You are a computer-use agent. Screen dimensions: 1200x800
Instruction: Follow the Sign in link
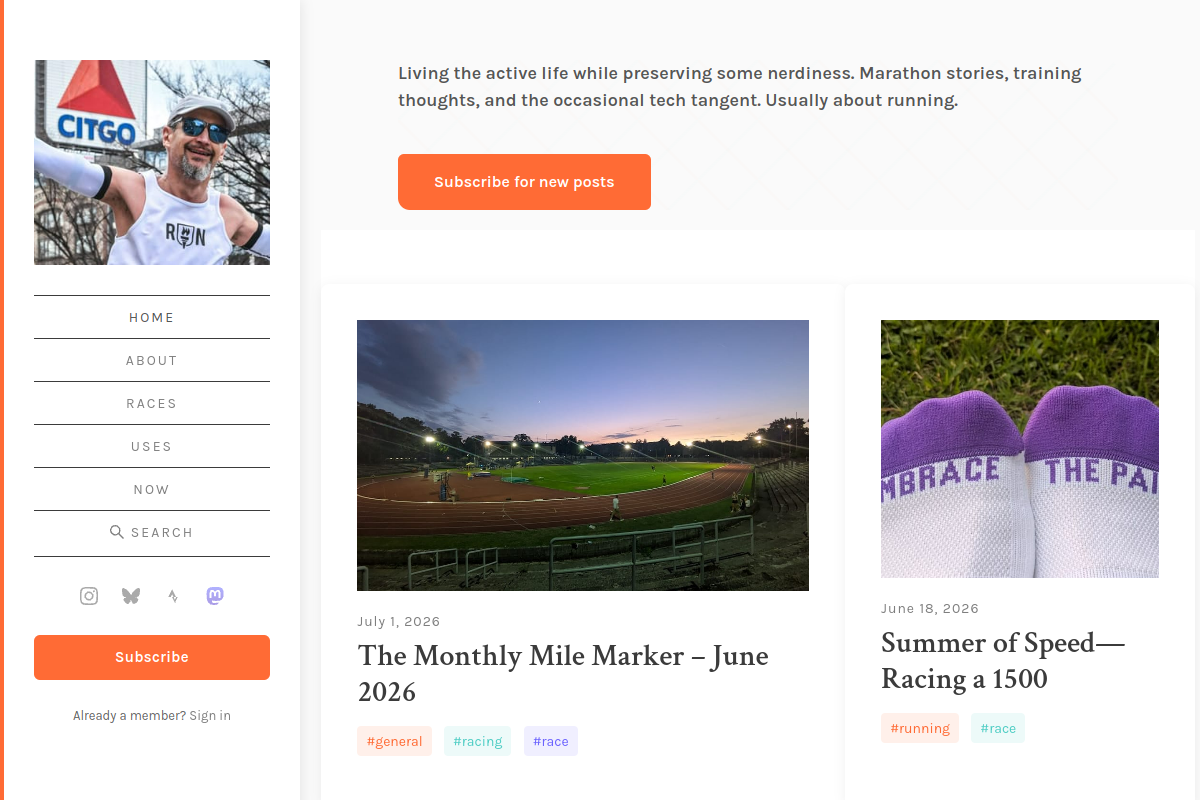coord(210,716)
